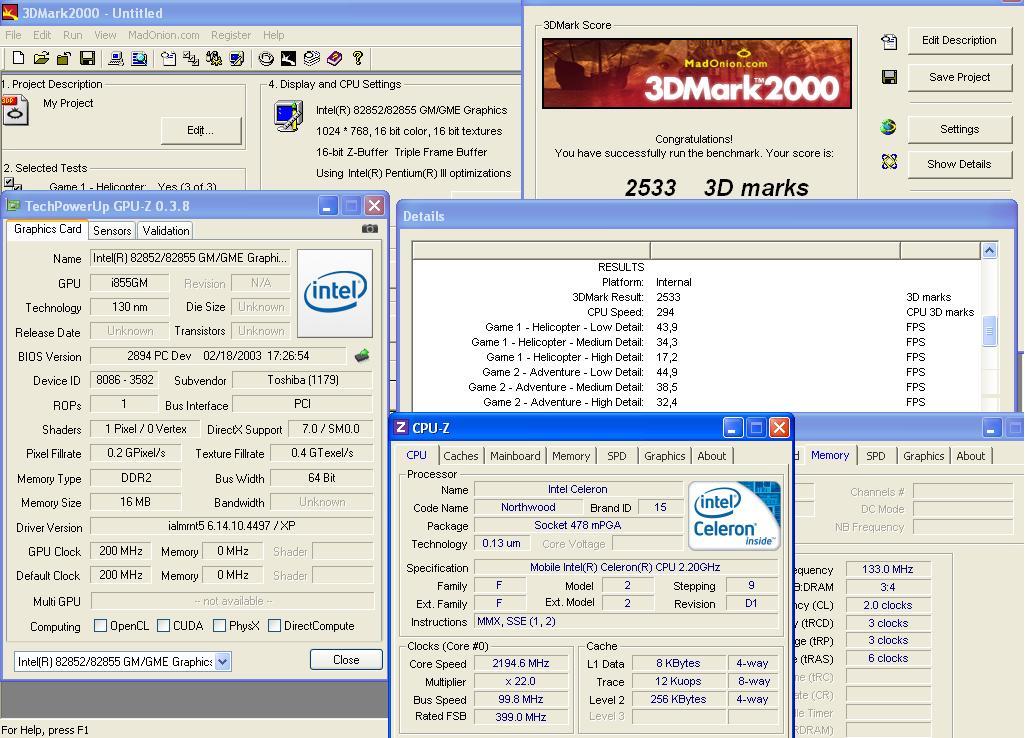The width and height of the screenshot is (1025, 738).
Task: Click the 133.0 MHz frequency value
Action: tap(888, 569)
